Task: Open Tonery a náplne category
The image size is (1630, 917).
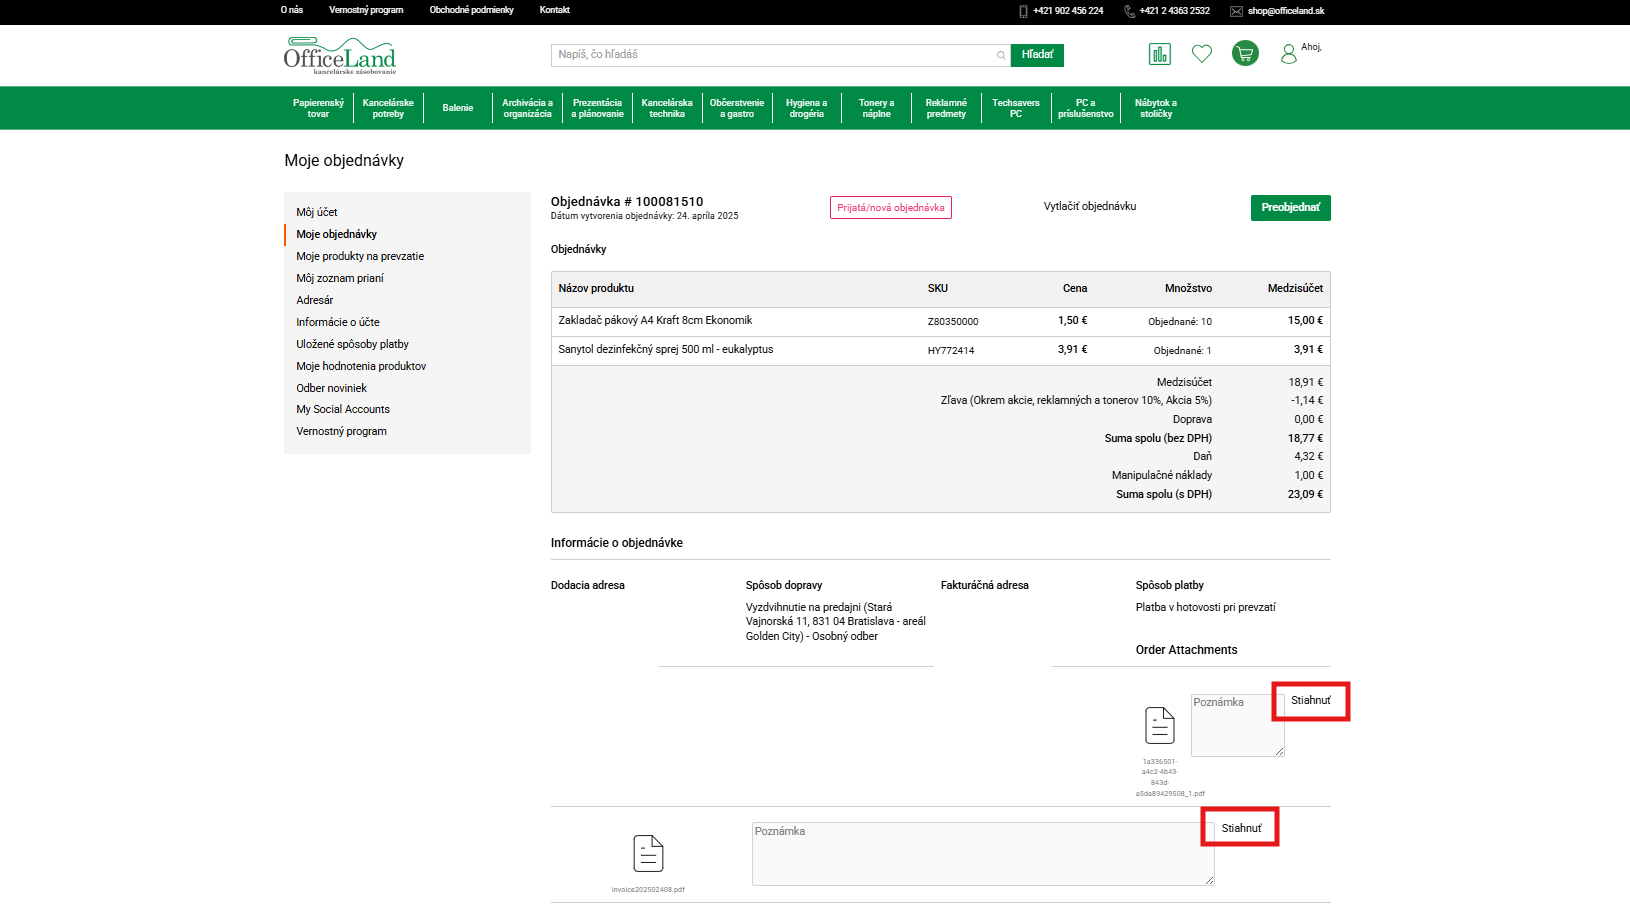Action: click(x=876, y=108)
